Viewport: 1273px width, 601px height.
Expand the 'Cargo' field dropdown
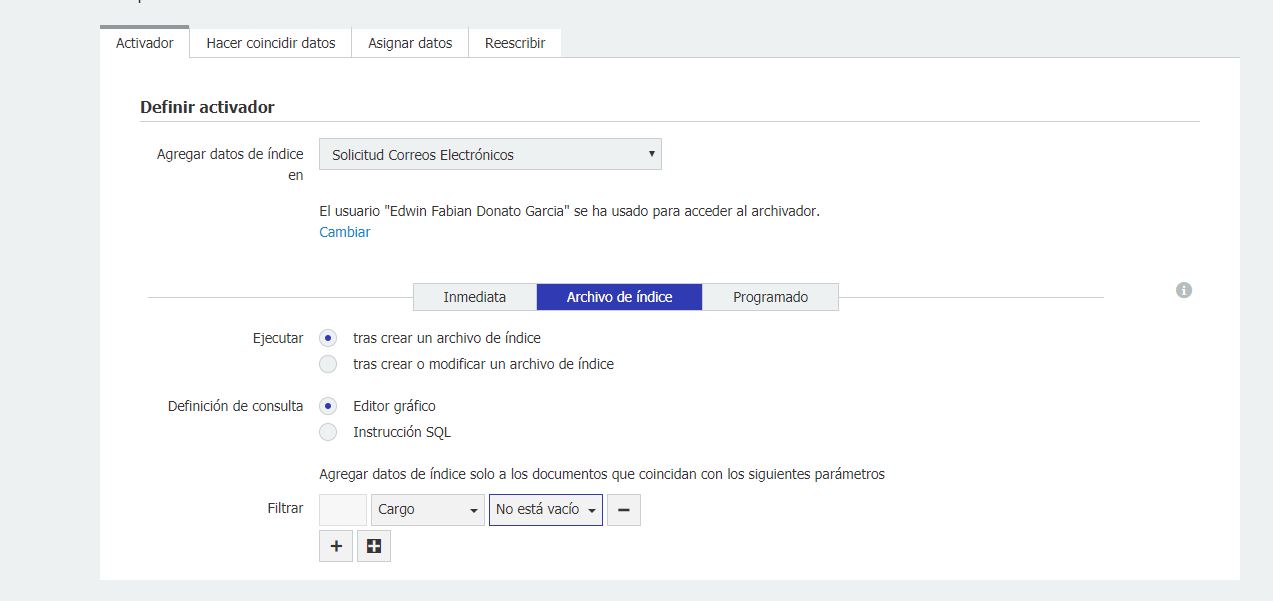tap(427, 510)
